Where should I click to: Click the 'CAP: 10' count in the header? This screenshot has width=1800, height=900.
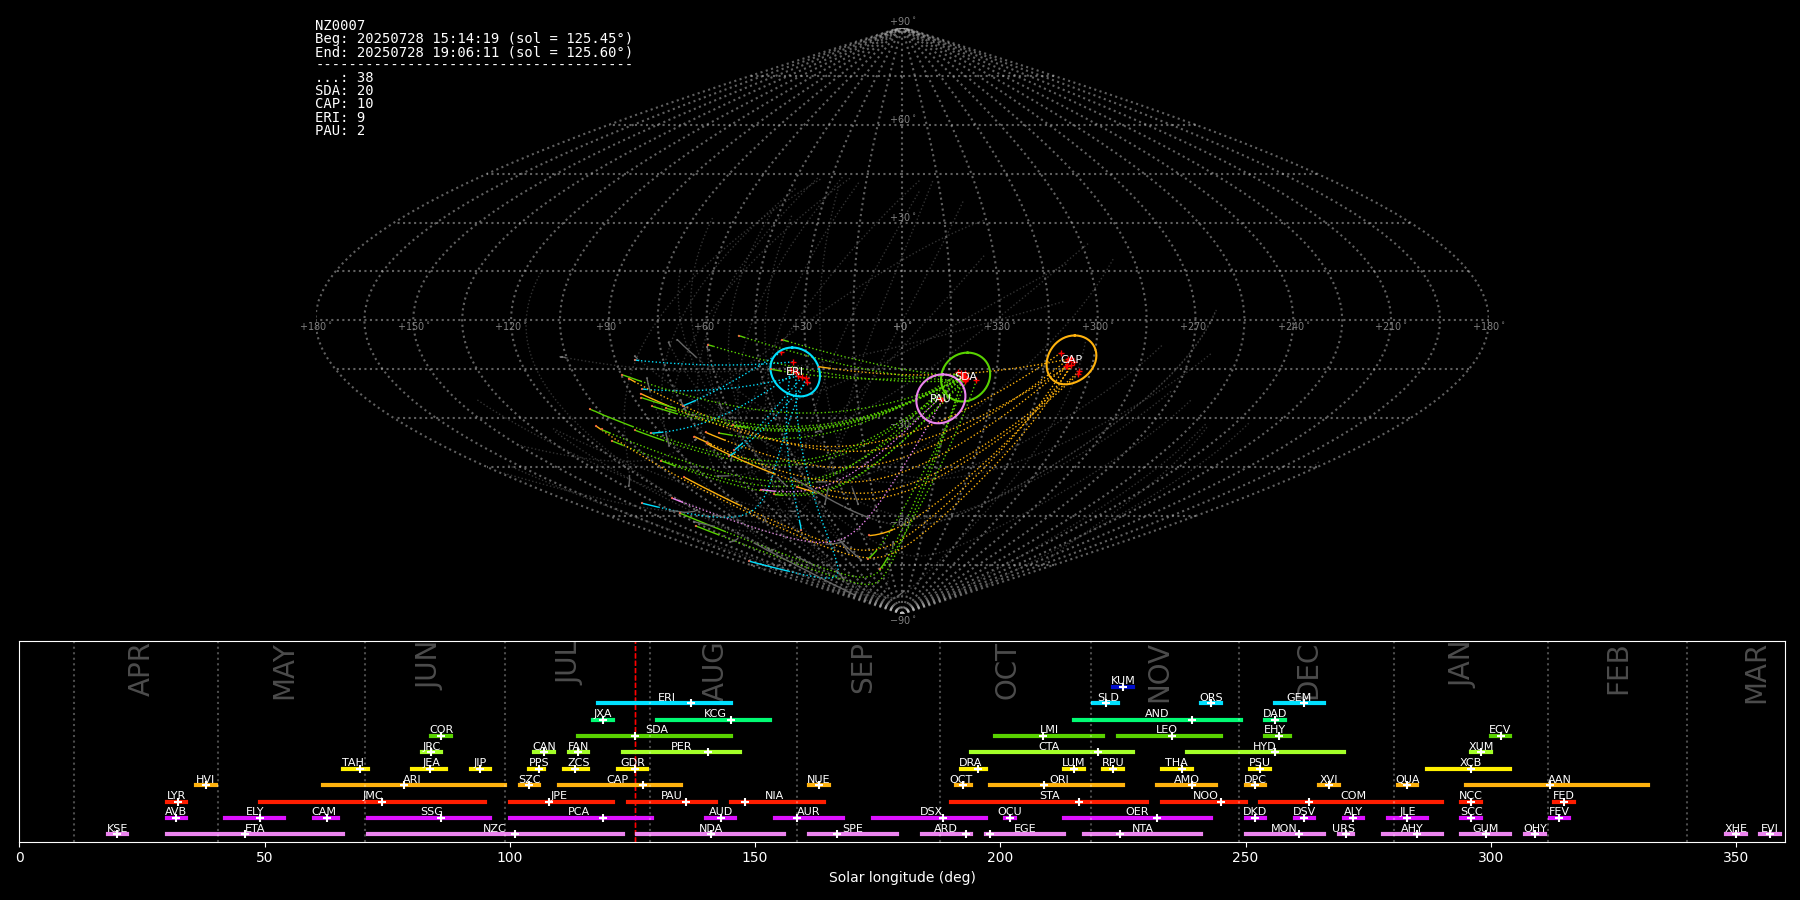(344, 104)
